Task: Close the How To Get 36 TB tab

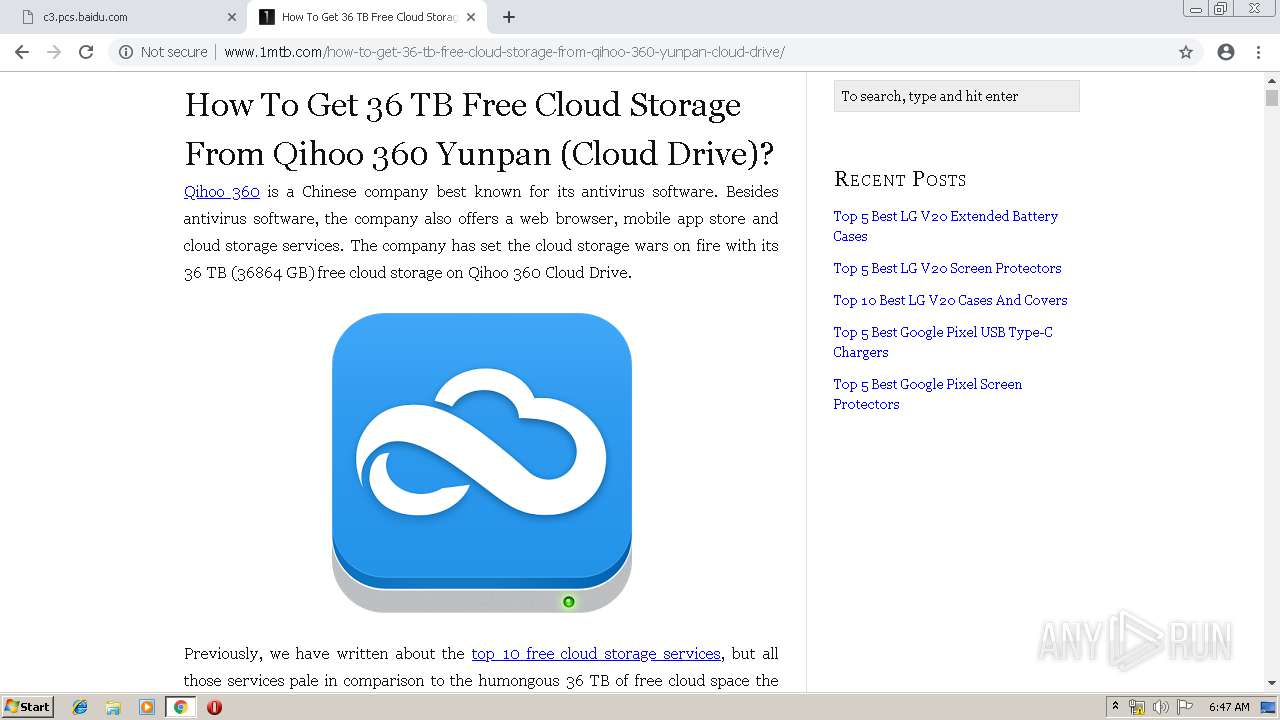Action: click(471, 17)
